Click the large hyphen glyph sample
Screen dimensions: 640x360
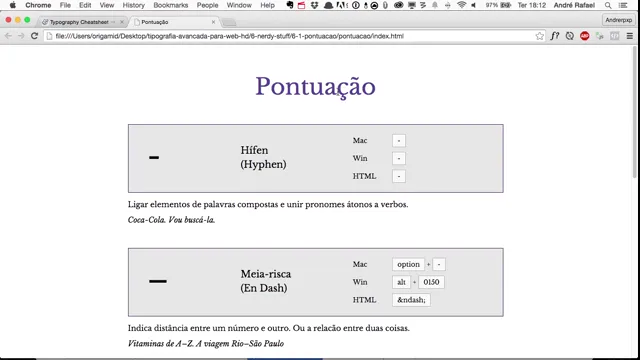[154, 158]
